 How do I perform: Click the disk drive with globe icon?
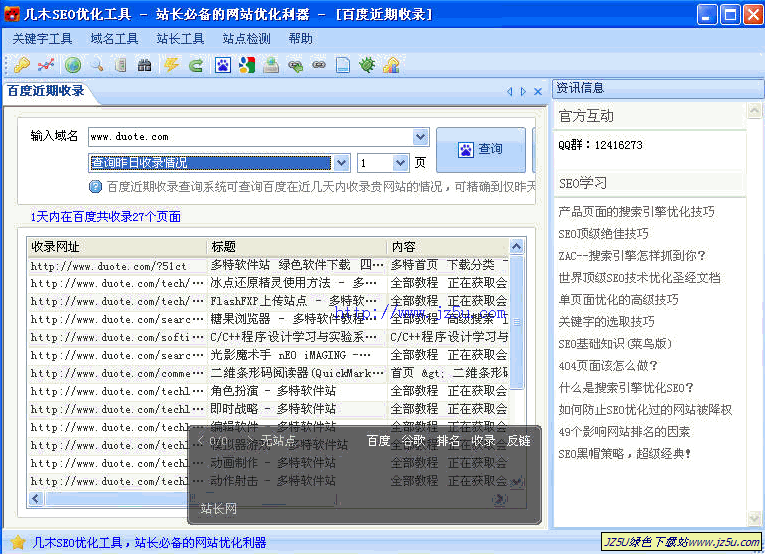(271, 65)
